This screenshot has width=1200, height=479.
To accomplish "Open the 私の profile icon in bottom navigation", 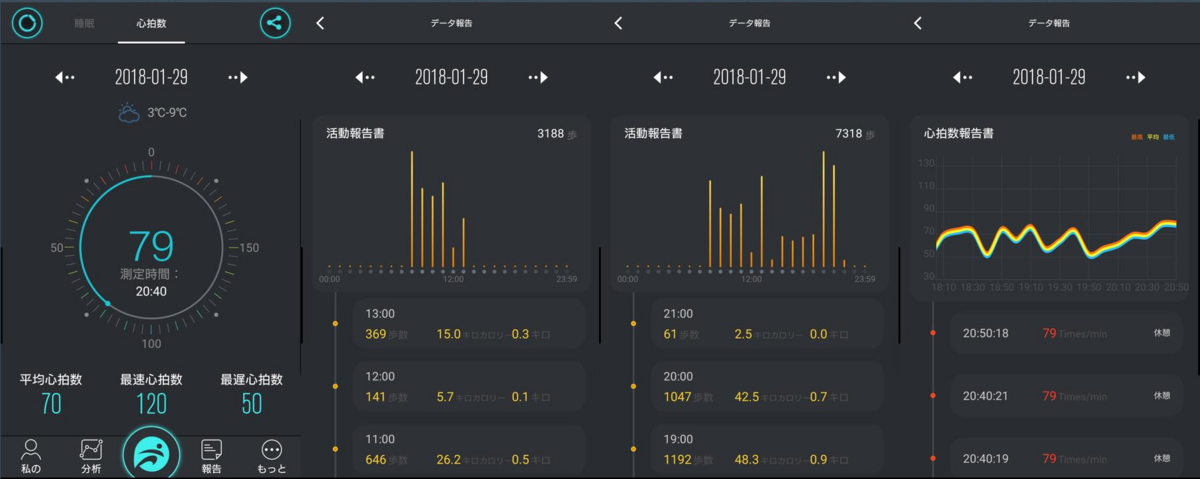I will tap(31, 456).
